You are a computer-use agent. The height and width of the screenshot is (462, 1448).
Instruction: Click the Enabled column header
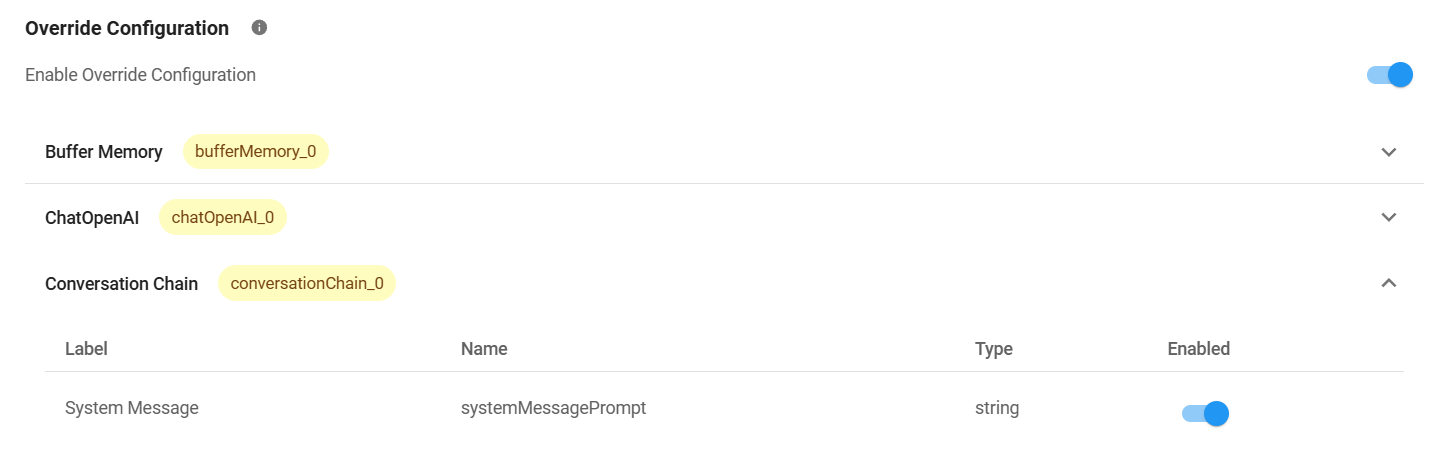pyautogui.click(x=1198, y=349)
